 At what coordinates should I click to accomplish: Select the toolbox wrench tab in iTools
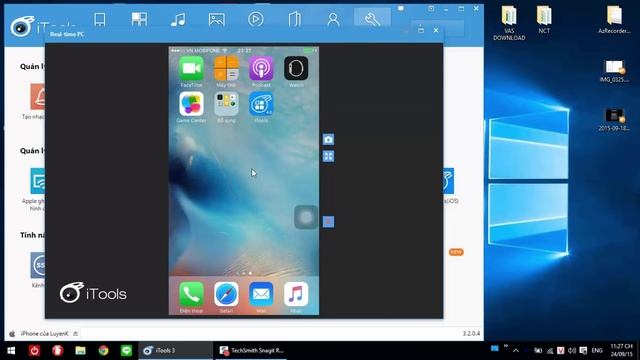[x=372, y=19]
